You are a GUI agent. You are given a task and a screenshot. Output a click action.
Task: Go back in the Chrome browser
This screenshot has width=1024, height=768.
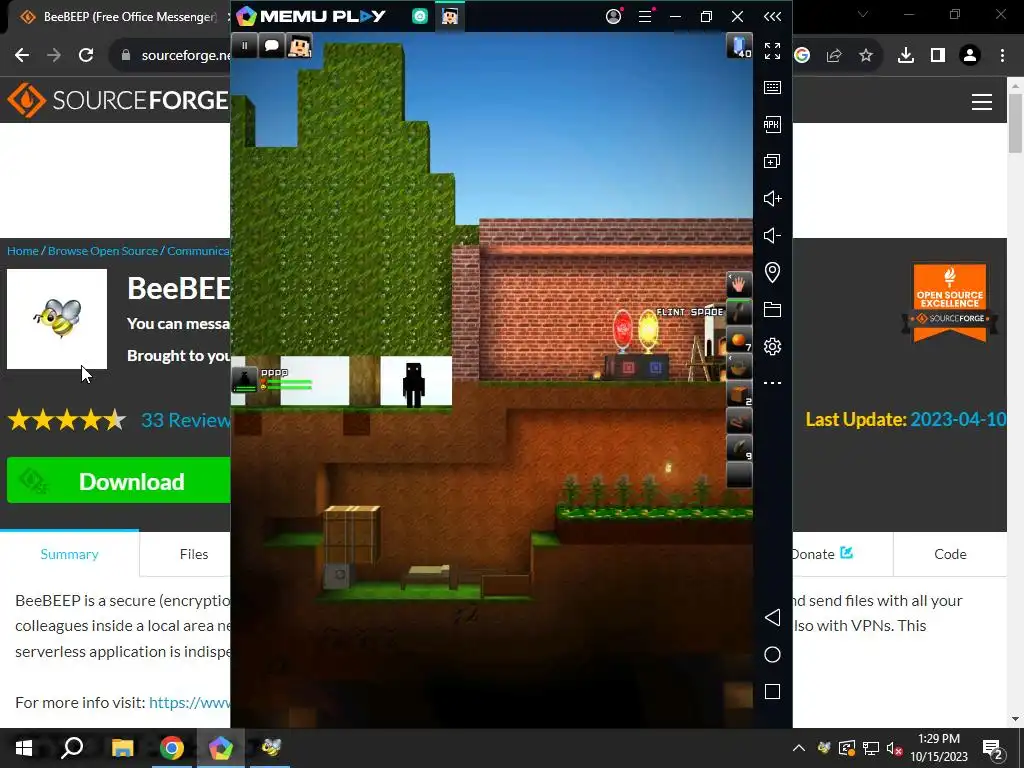click(x=22, y=56)
